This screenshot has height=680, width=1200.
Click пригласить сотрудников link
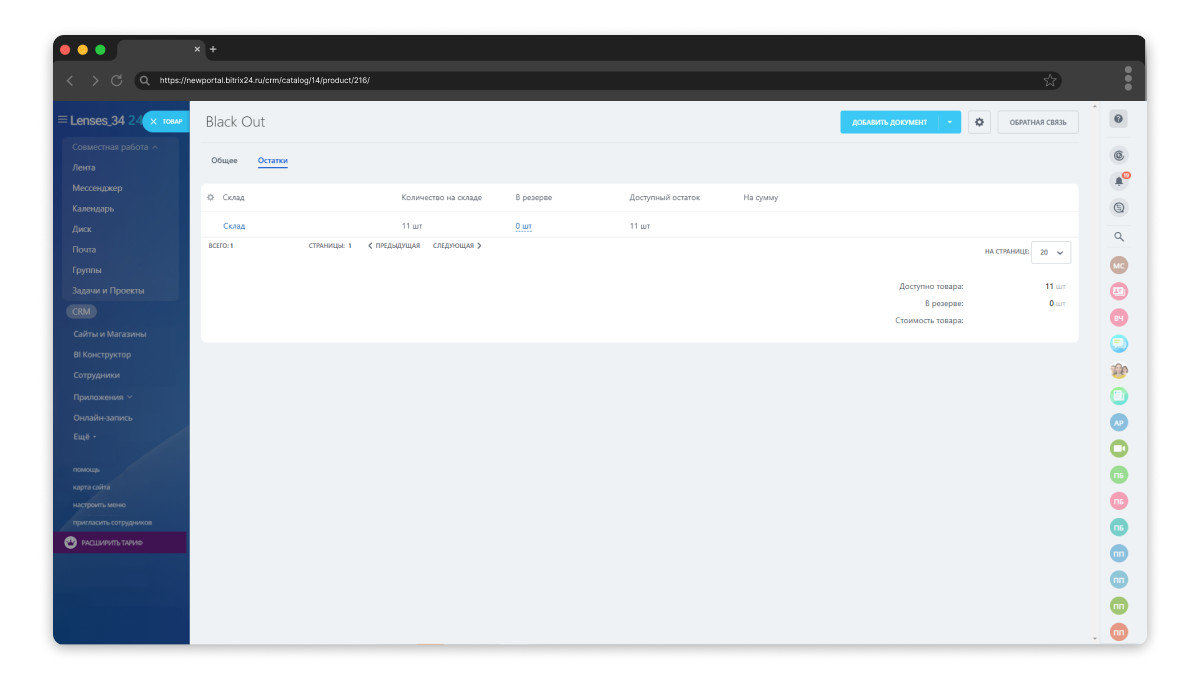[x=112, y=522]
